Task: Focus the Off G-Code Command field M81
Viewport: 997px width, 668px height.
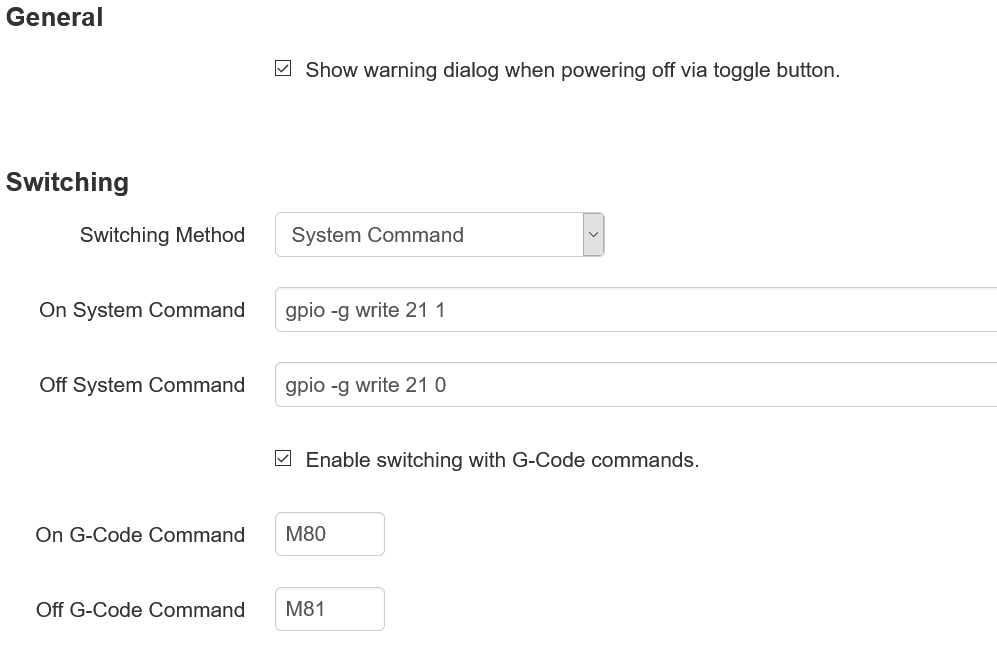Action: tap(329, 609)
